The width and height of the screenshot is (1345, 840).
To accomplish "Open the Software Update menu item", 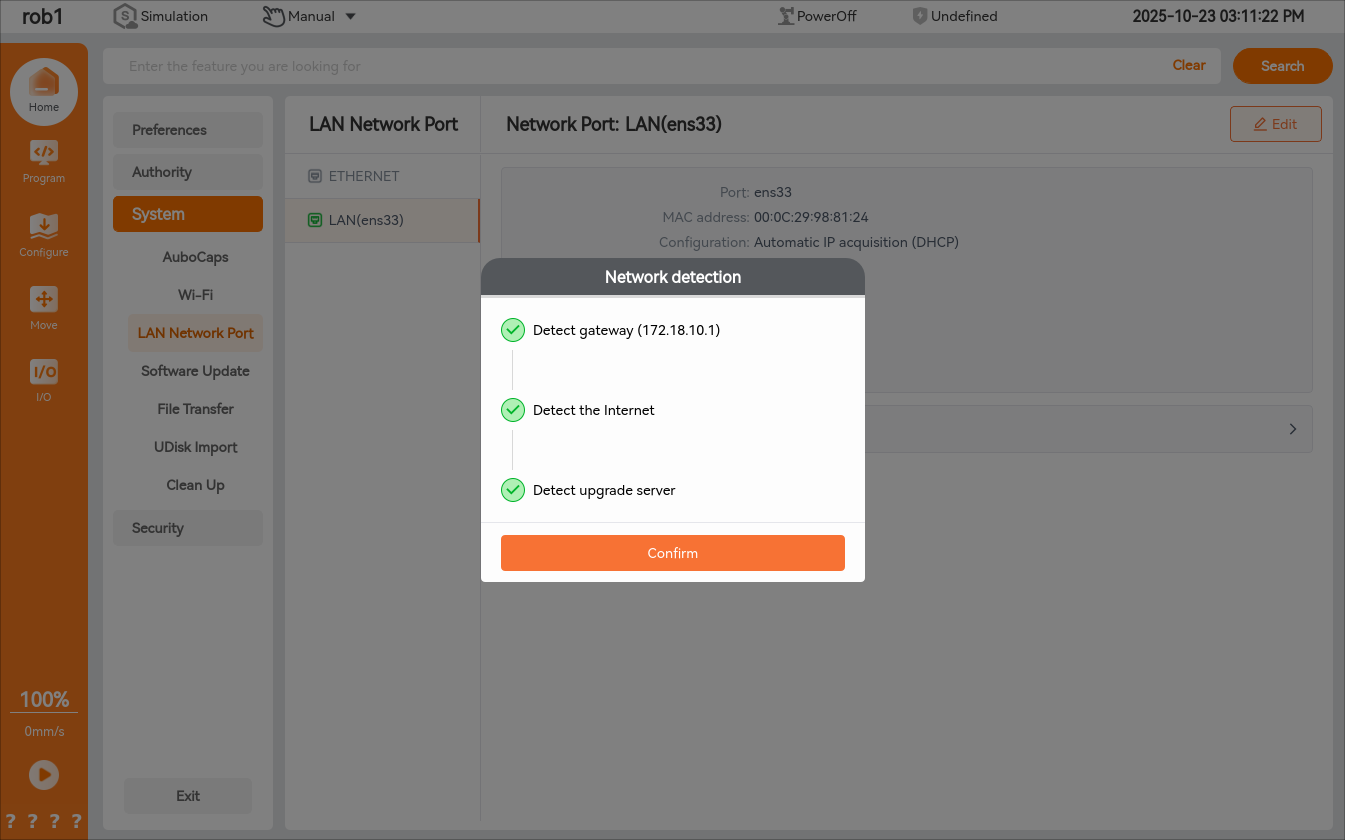I will tap(195, 371).
